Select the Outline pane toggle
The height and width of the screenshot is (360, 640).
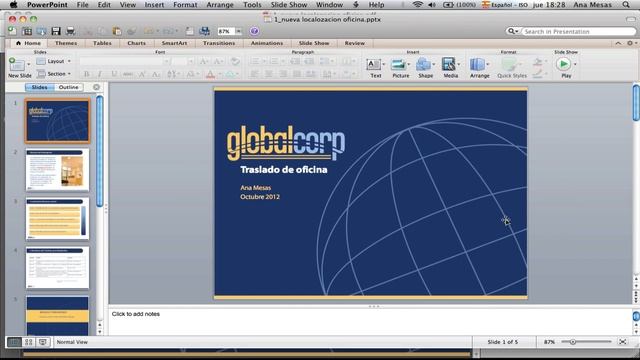point(68,87)
